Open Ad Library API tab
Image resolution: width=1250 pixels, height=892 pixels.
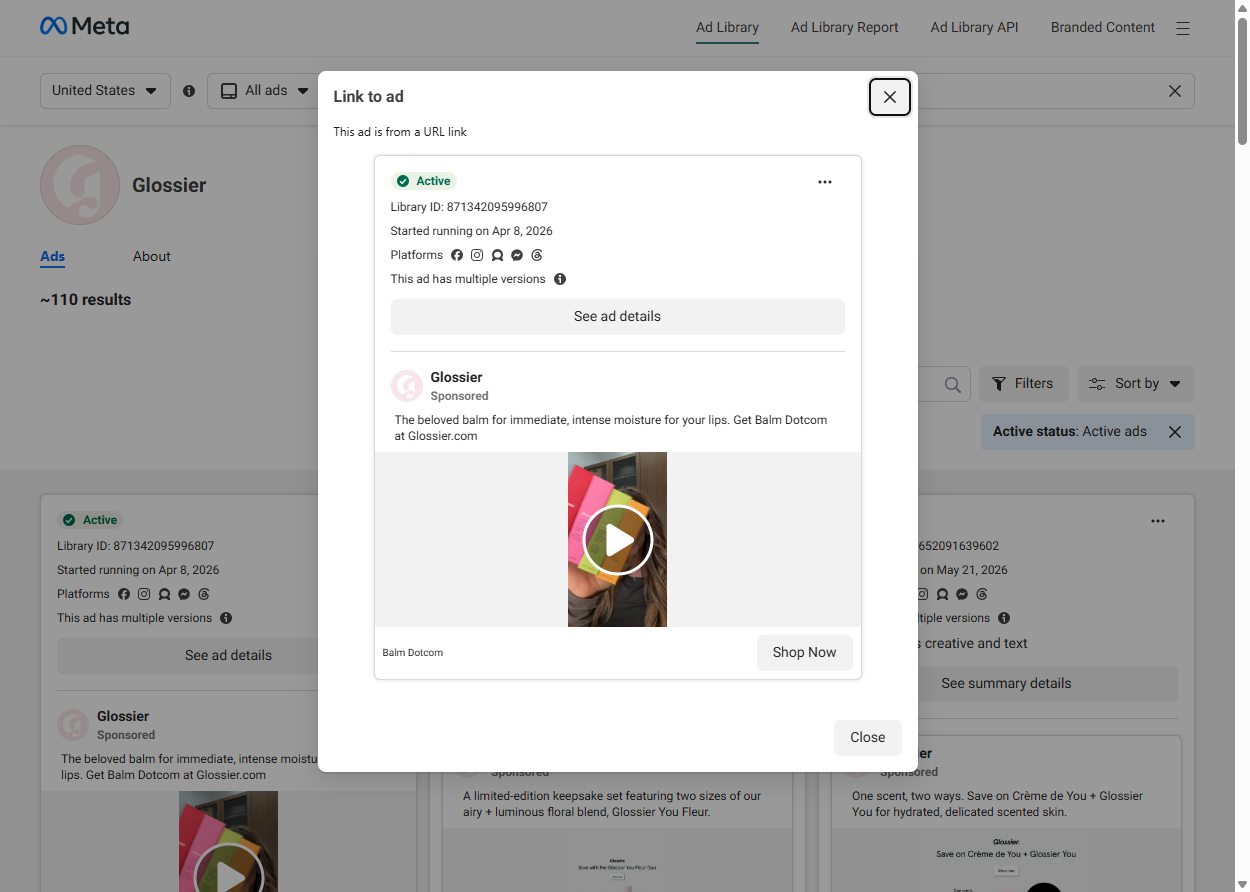point(974,28)
